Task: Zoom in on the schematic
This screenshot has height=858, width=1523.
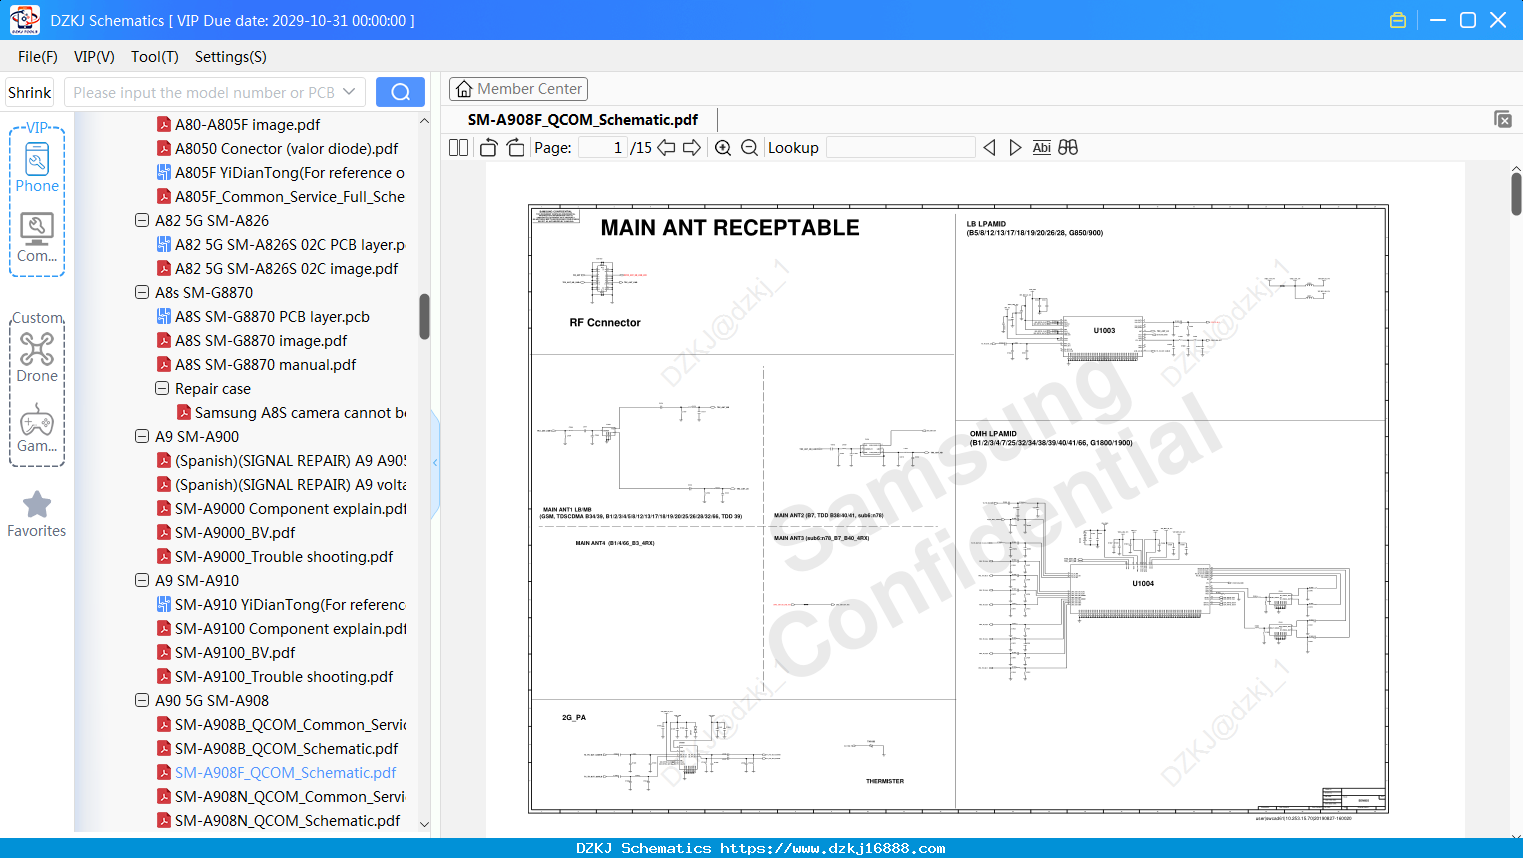Action: tap(723, 148)
